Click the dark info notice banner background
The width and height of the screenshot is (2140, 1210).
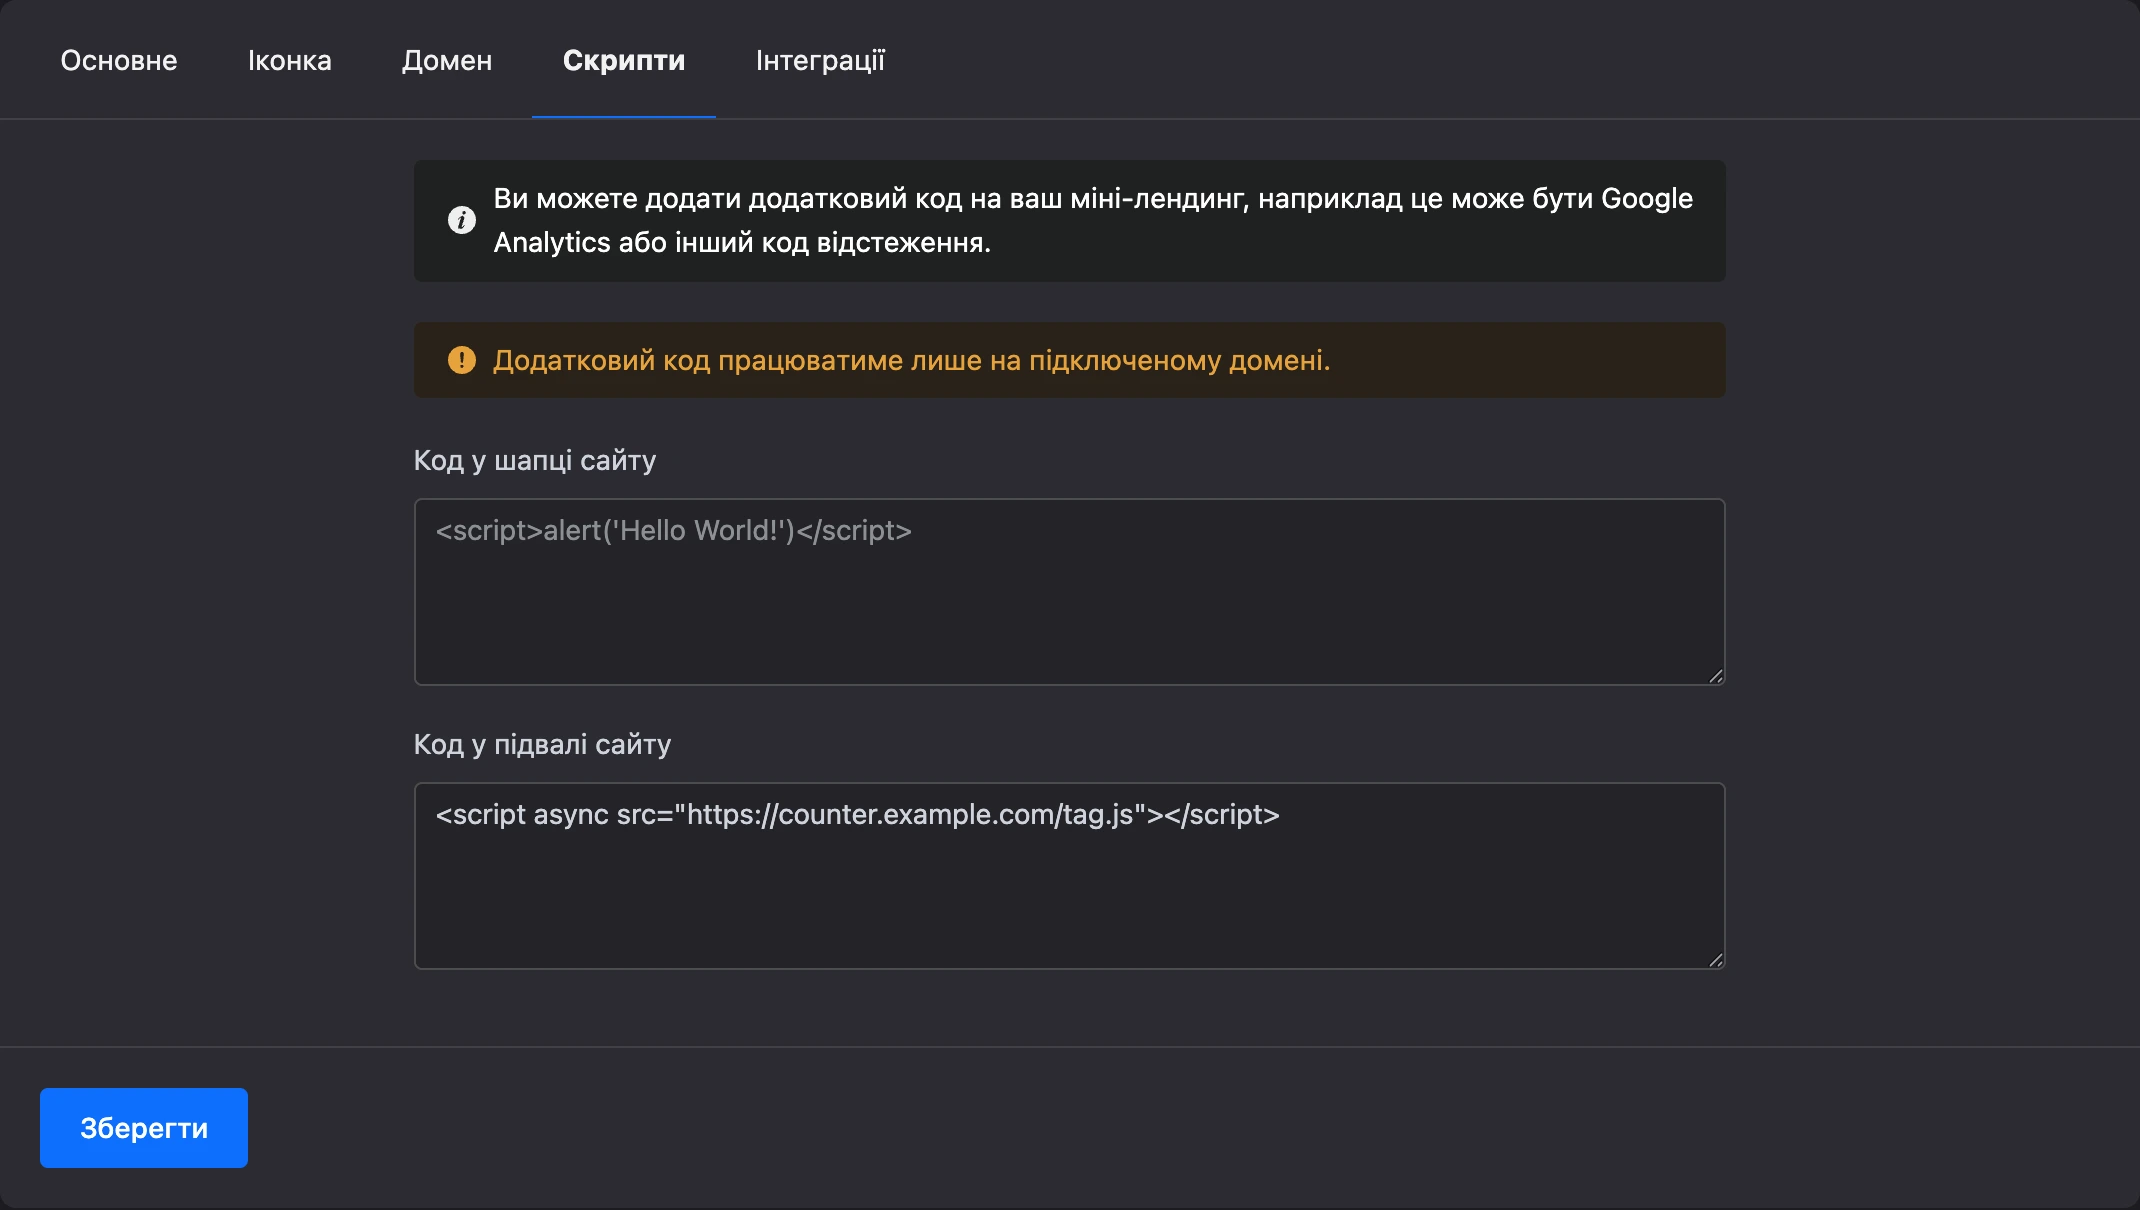pos(1070,221)
